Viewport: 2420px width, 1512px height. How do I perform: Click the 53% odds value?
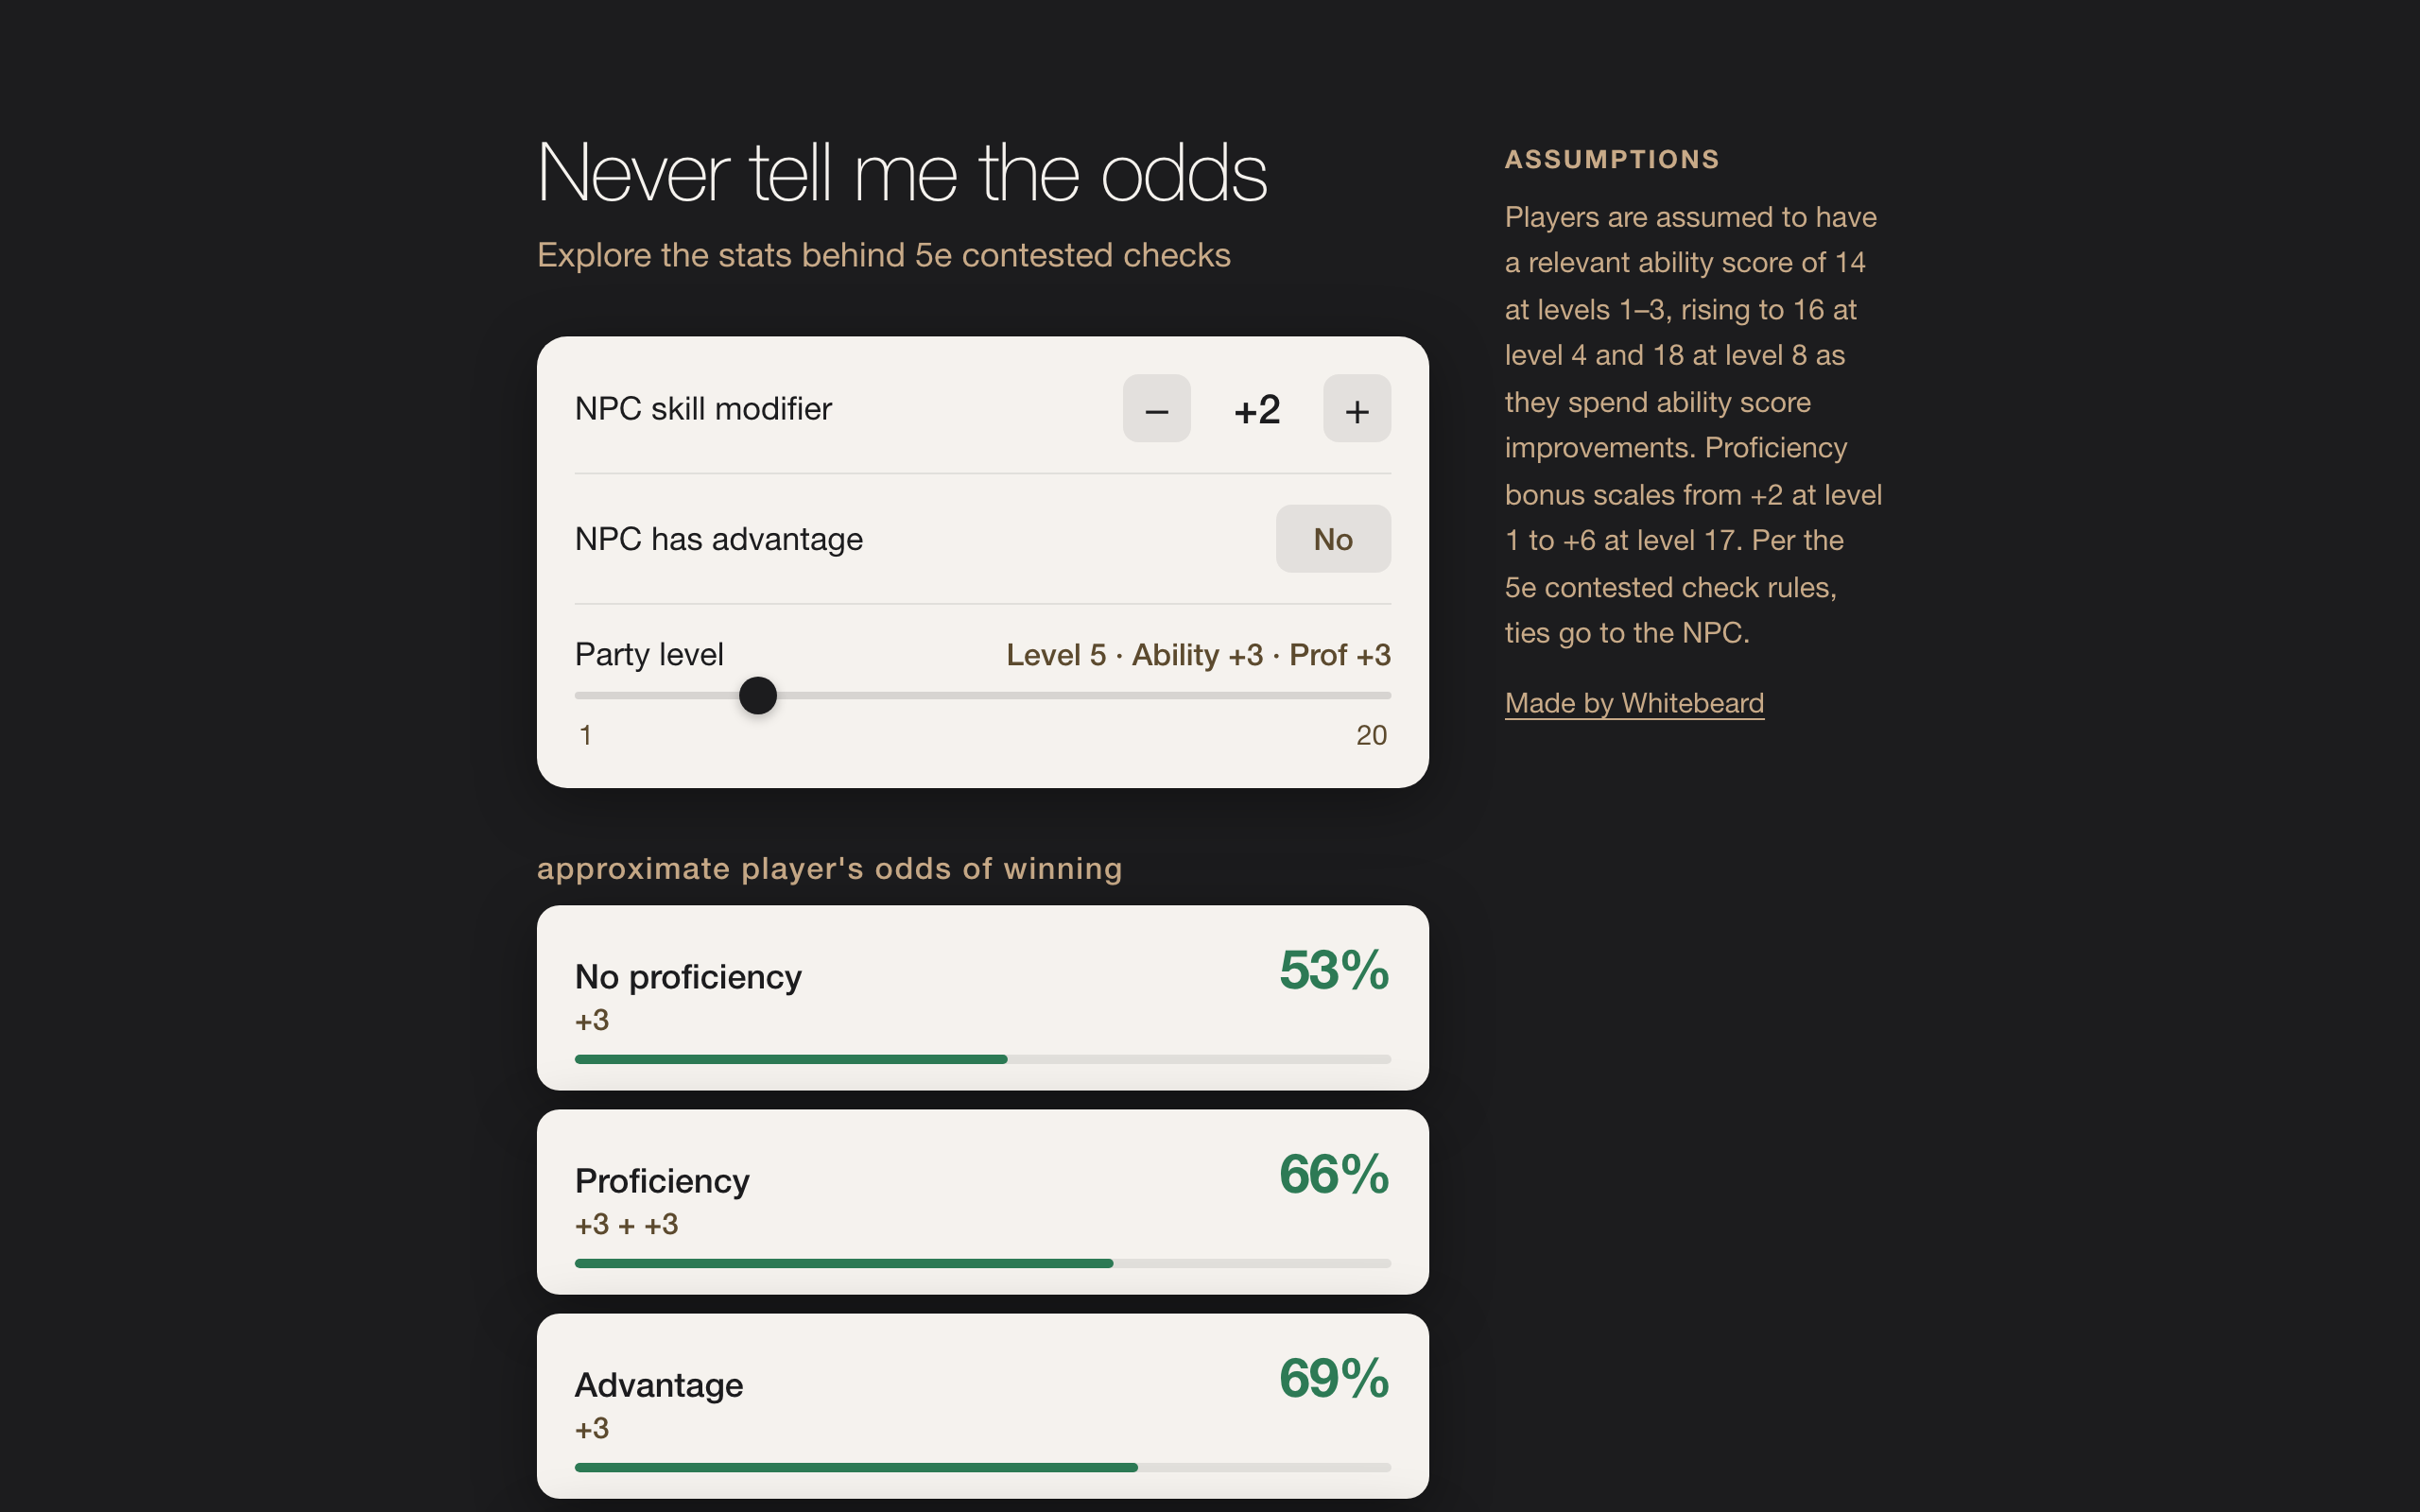1333,970
